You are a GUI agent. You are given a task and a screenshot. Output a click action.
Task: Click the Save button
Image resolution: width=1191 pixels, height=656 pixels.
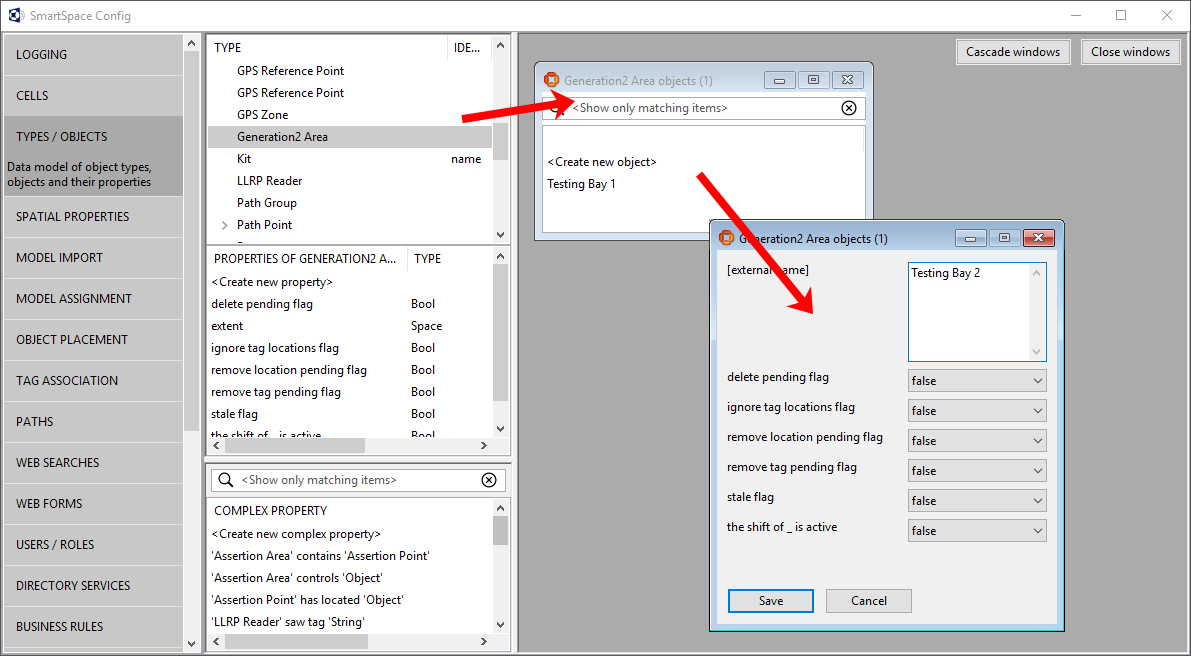[770, 601]
